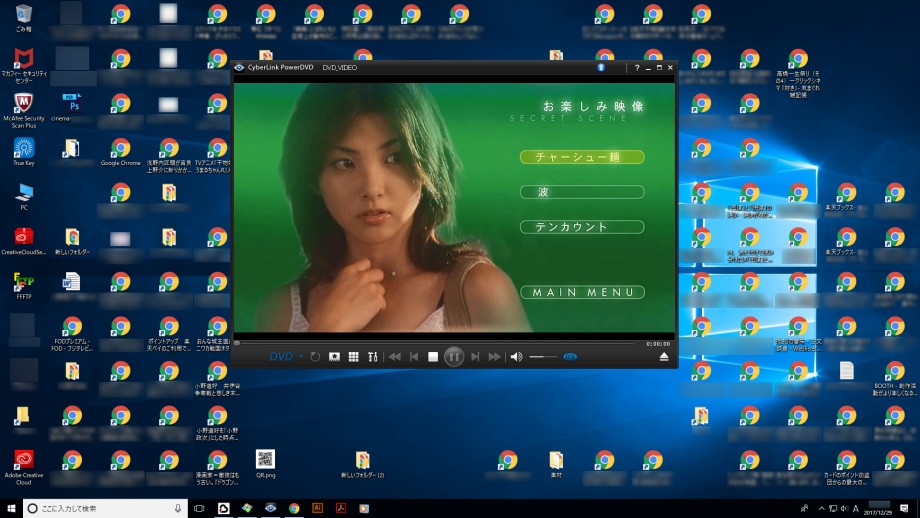The image size is (920, 518).
Task: Click the rewind button
Action: (395, 357)
